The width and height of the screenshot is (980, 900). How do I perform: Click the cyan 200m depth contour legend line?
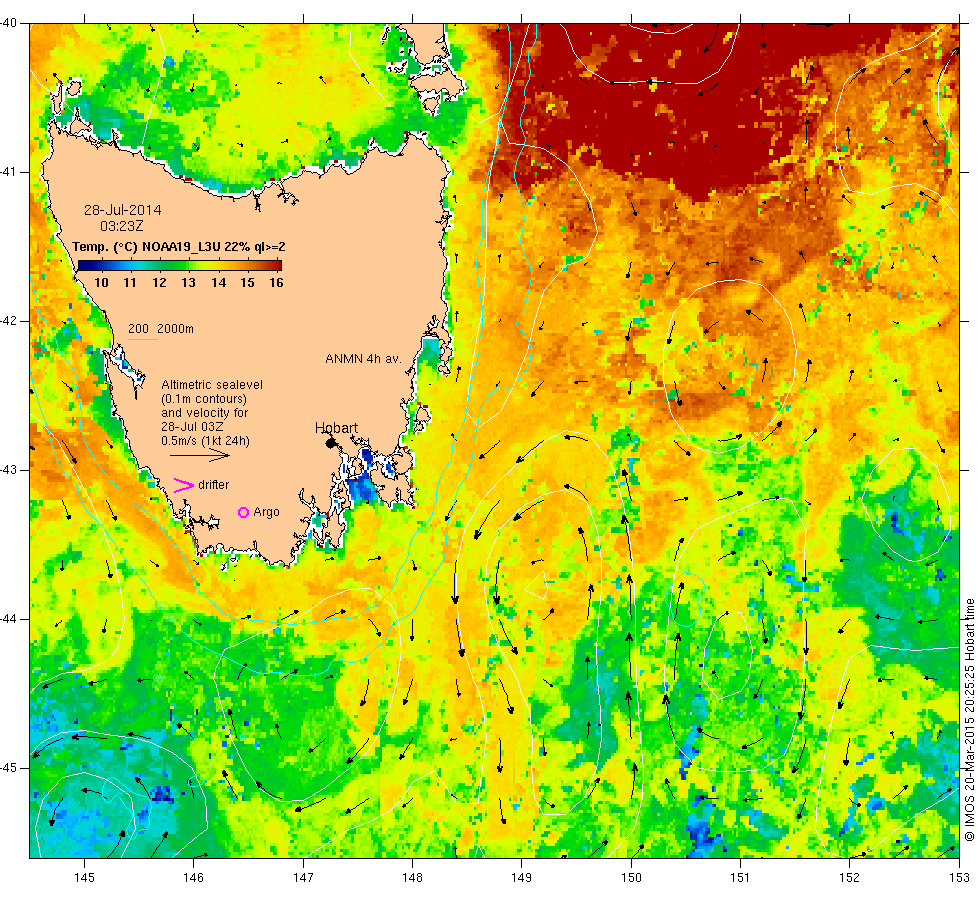tap(142, 340)
